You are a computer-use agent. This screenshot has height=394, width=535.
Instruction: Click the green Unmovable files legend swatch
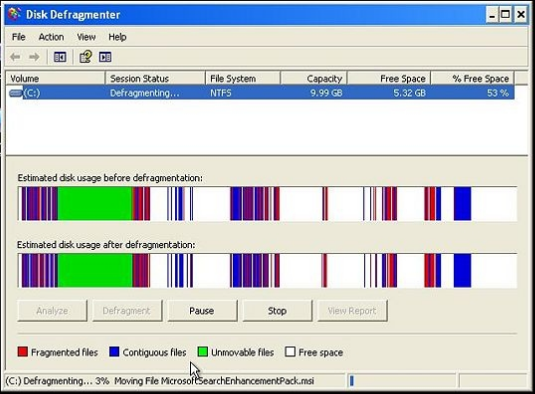coord(203,352)
